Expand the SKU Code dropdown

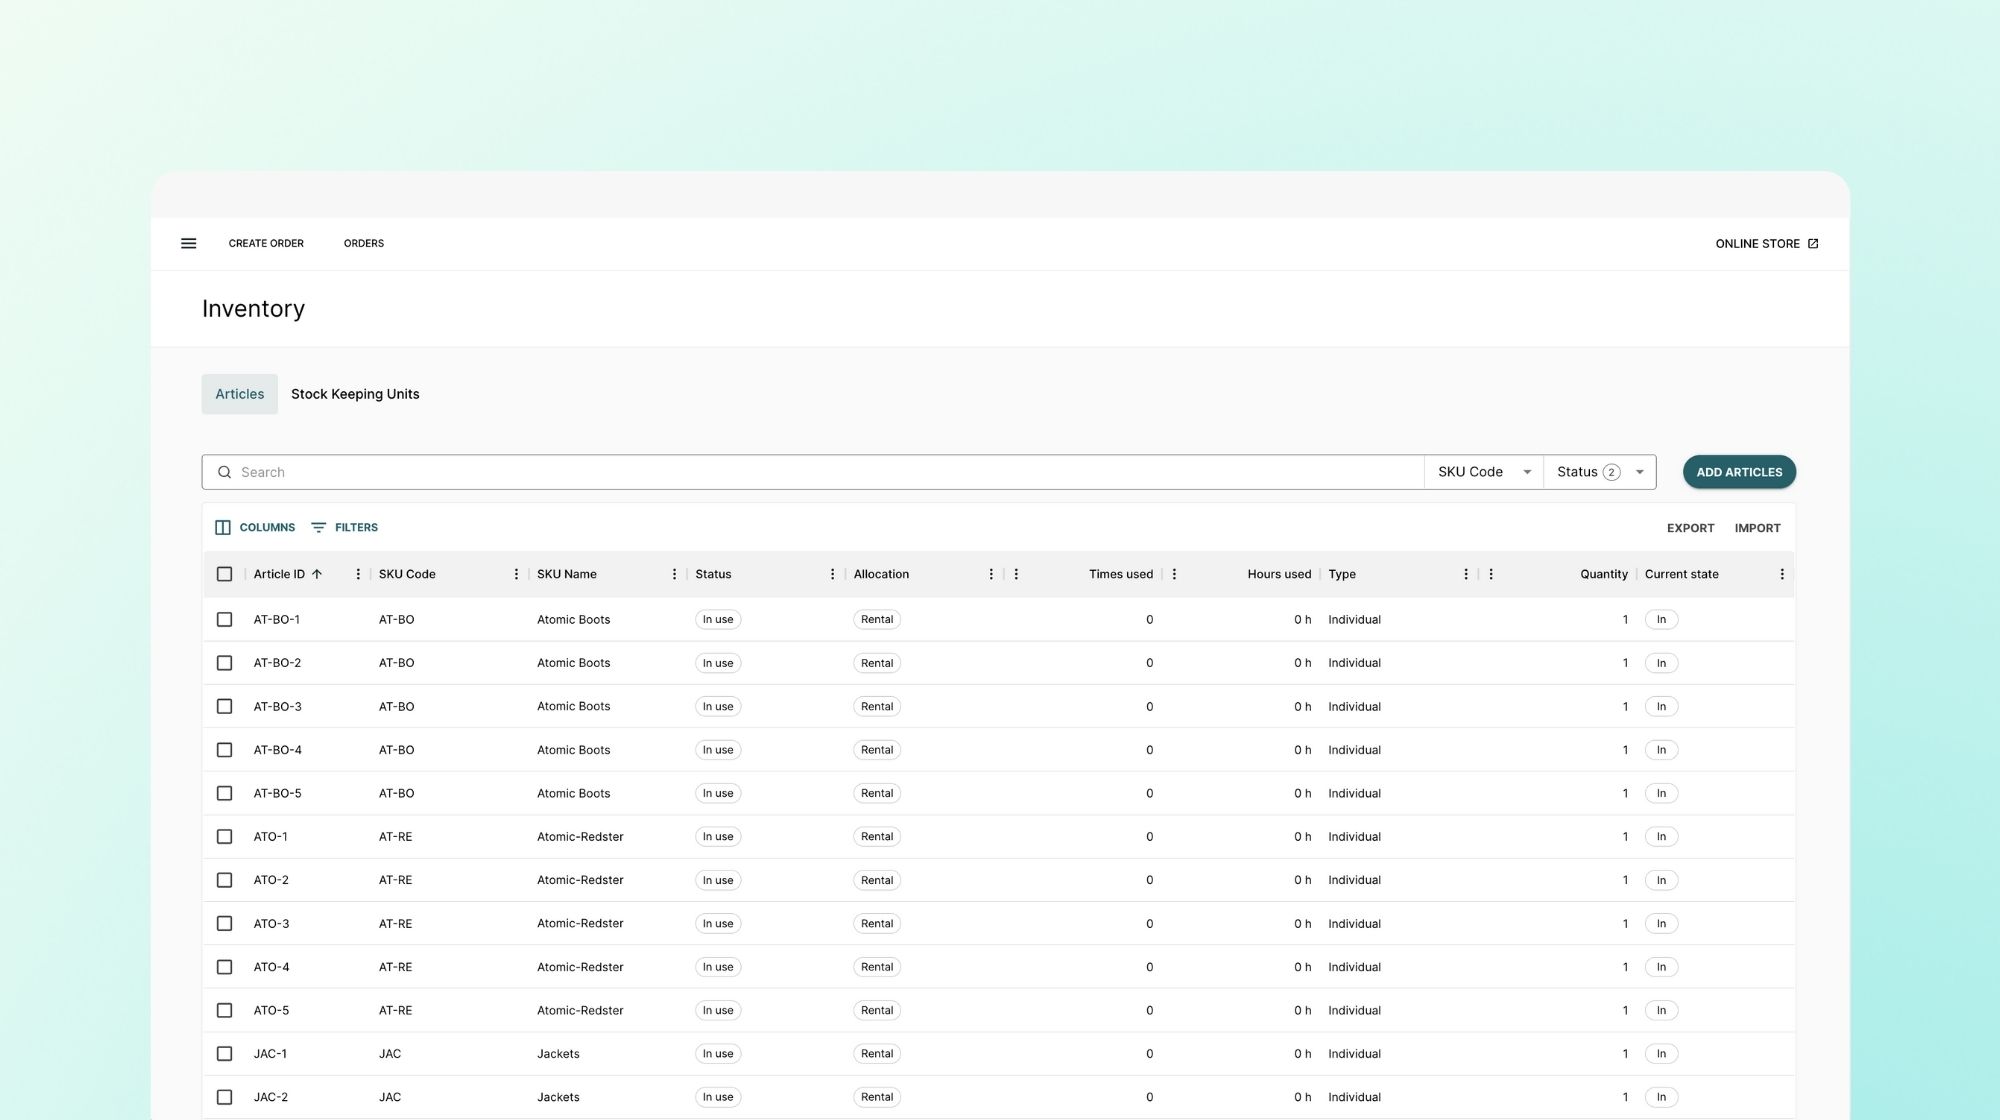point(1484,472)
